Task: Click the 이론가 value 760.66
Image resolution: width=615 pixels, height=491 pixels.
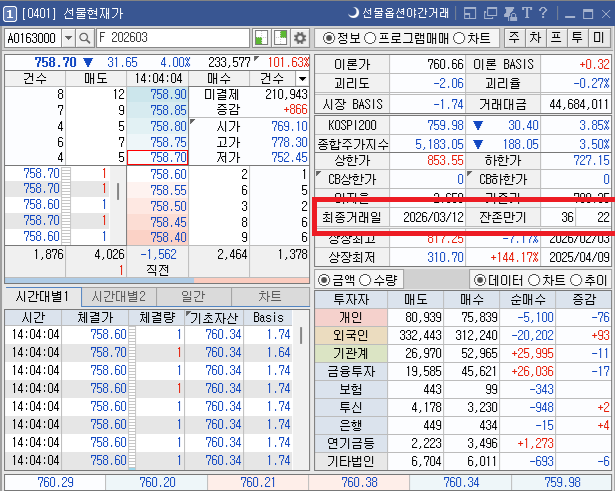Action: click(x=445, y=64)
